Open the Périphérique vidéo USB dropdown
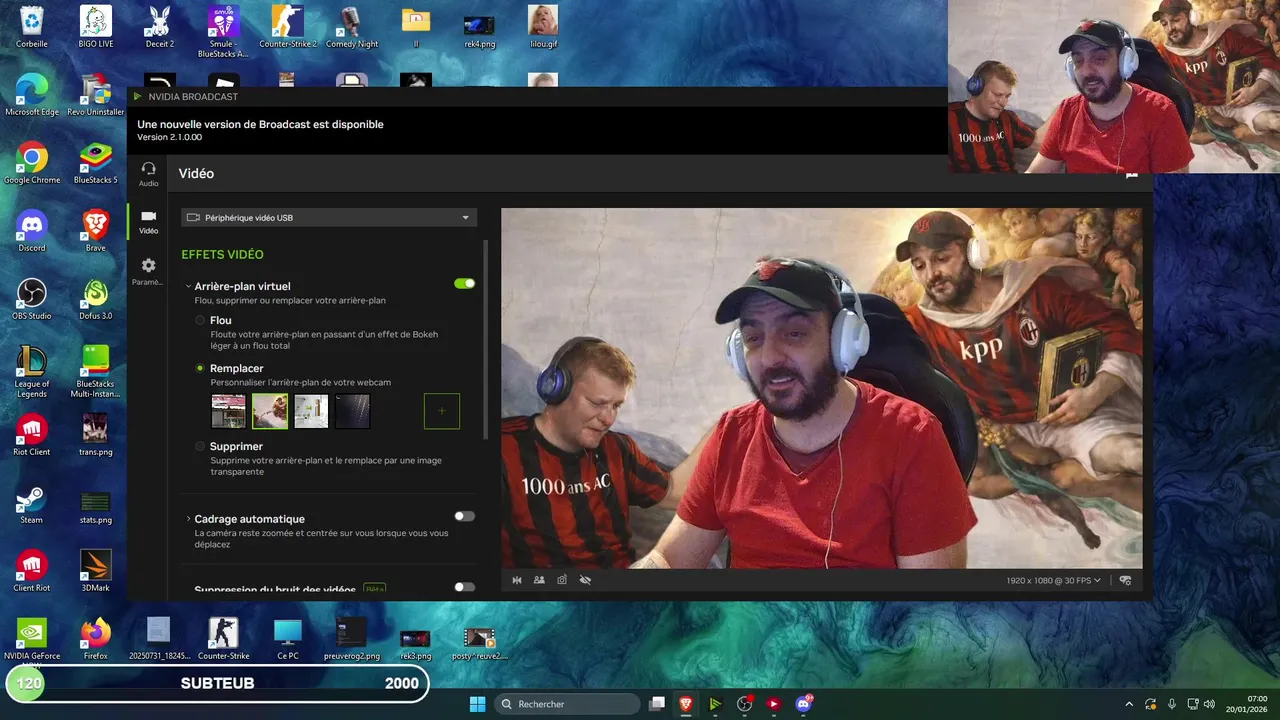The width and height of the screenshot is (1280, 720). tap(329, 217)
